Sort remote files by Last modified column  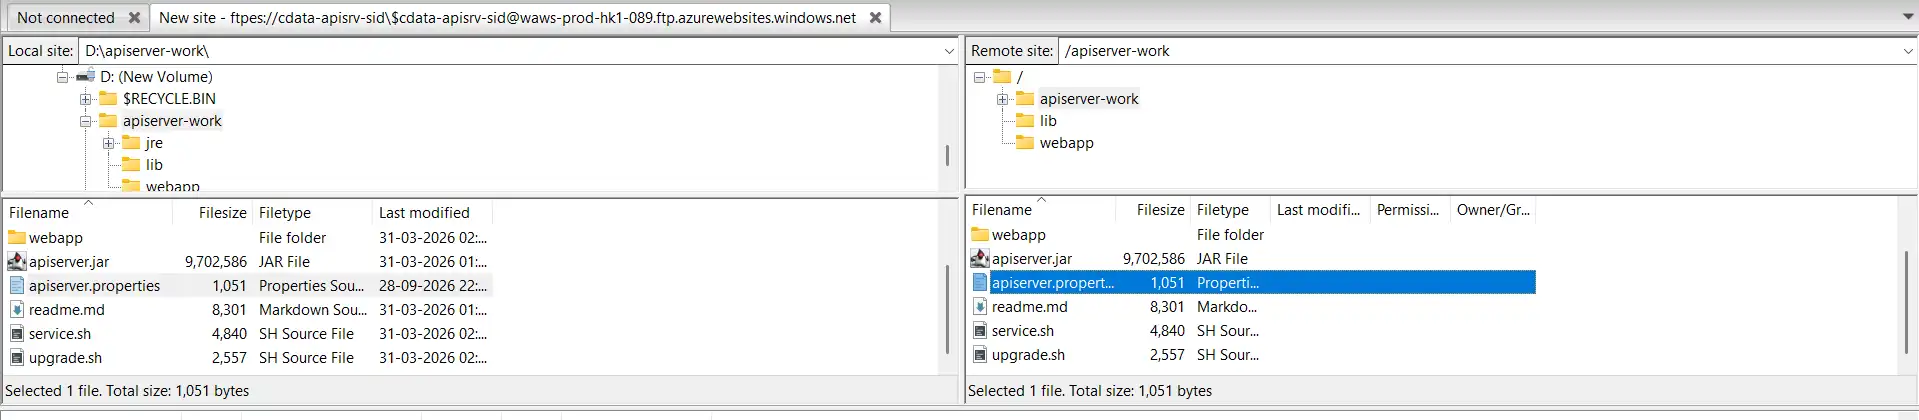click(1320, 210)
